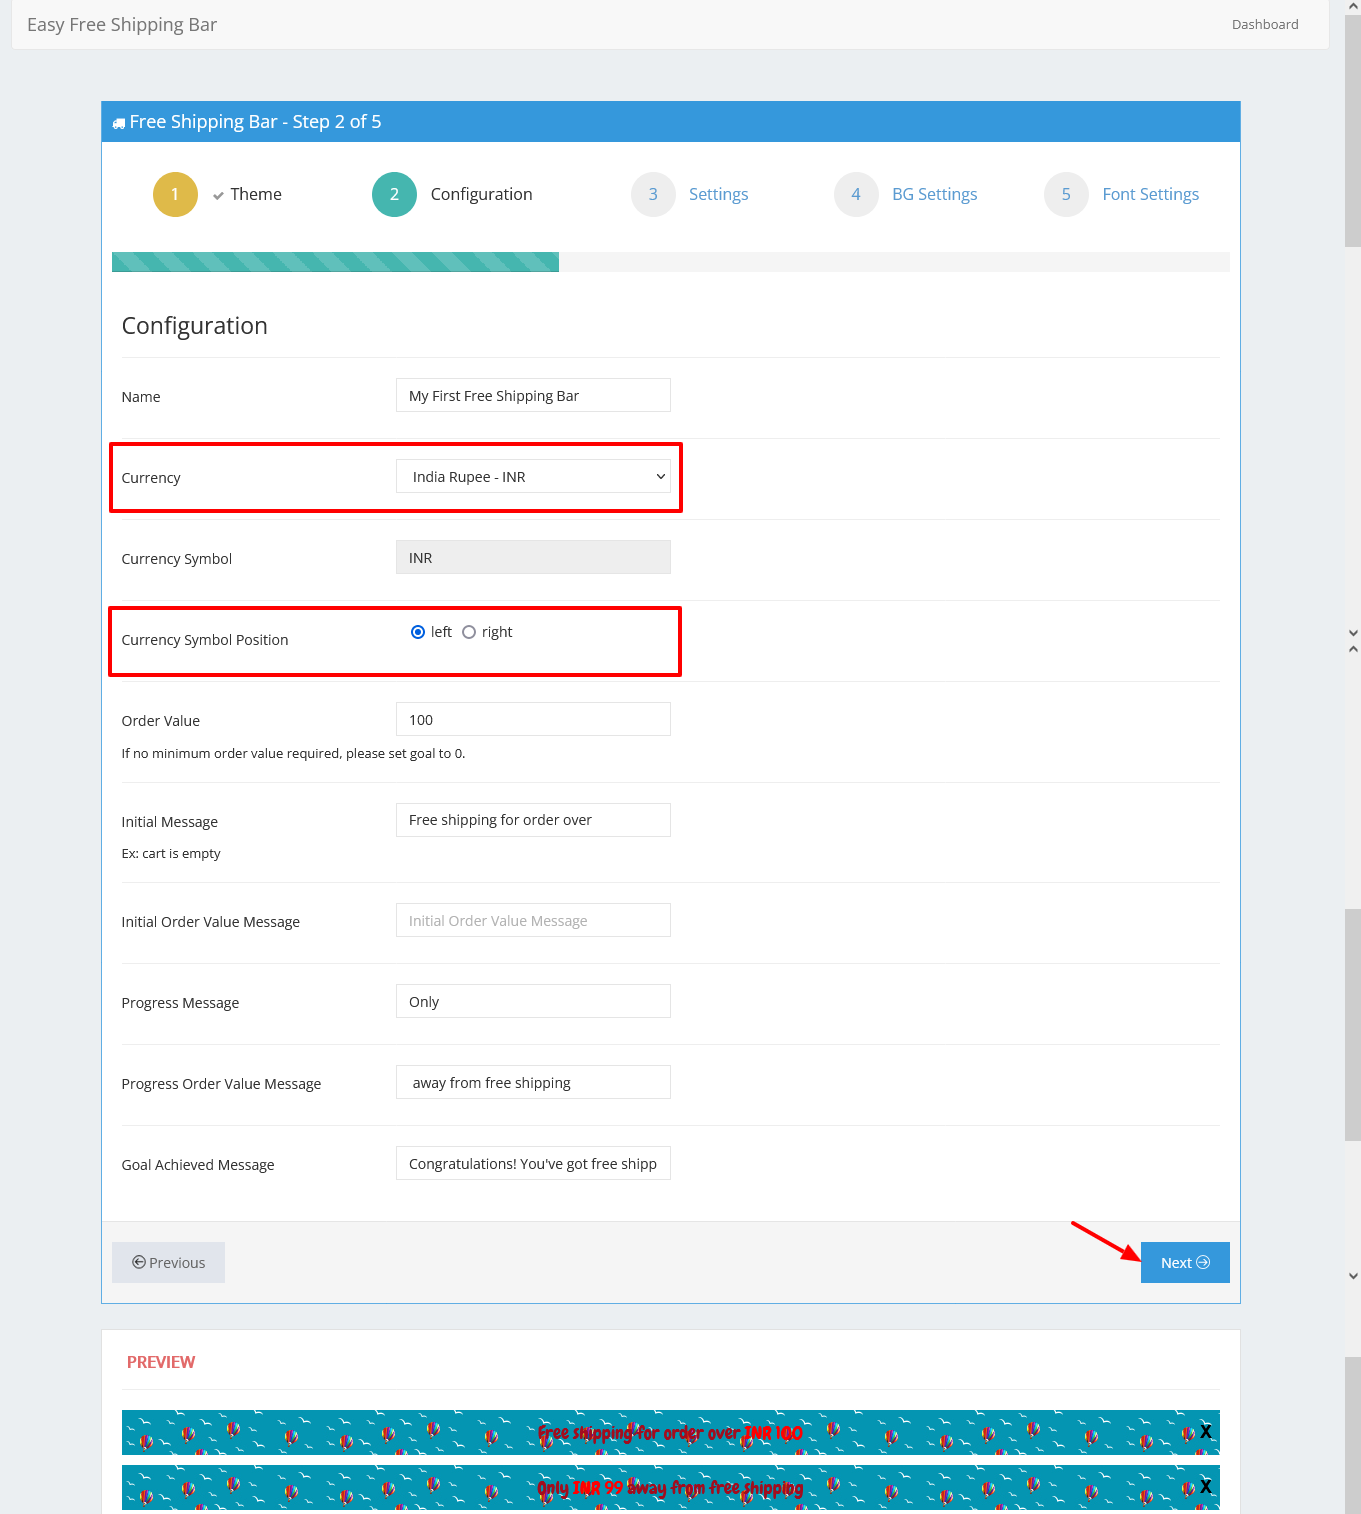The height and width of the screenshot is (1514, 1361).
Task: Click the step 3 Settings circle icon
Action: coord(653,195)
